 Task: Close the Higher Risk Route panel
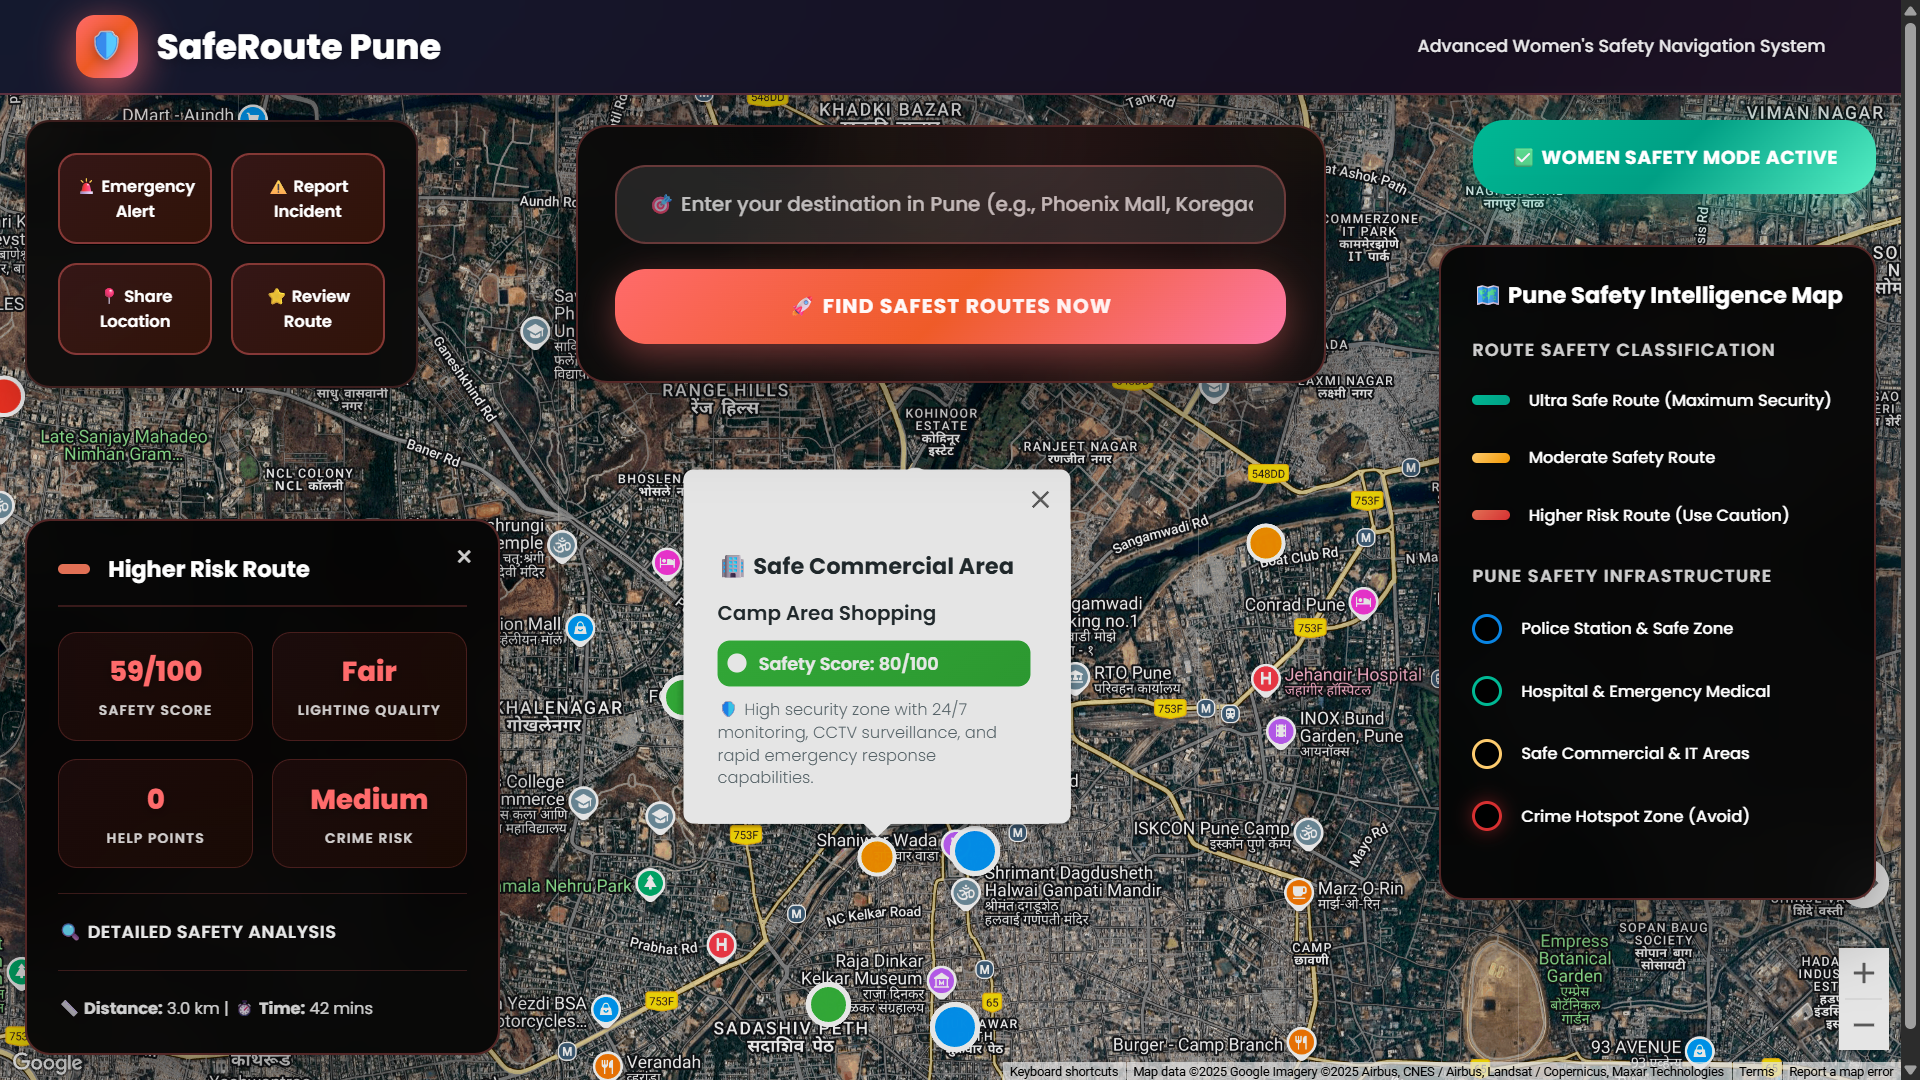coord(464,556)
